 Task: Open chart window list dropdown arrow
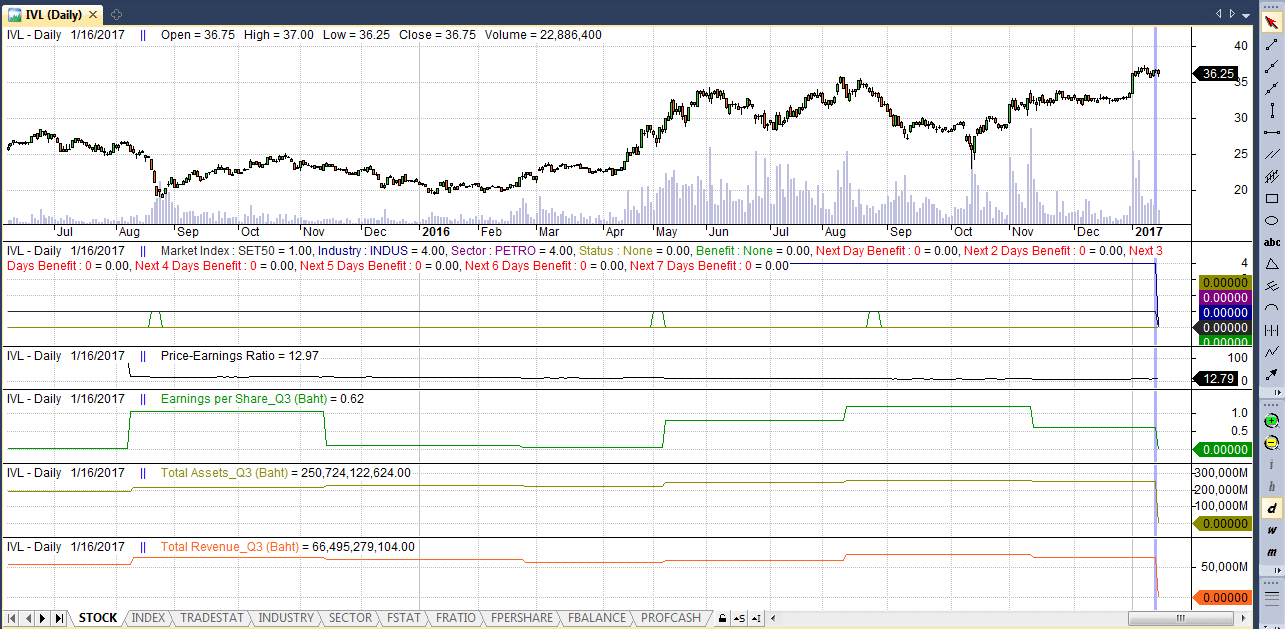click(1247, 13)
